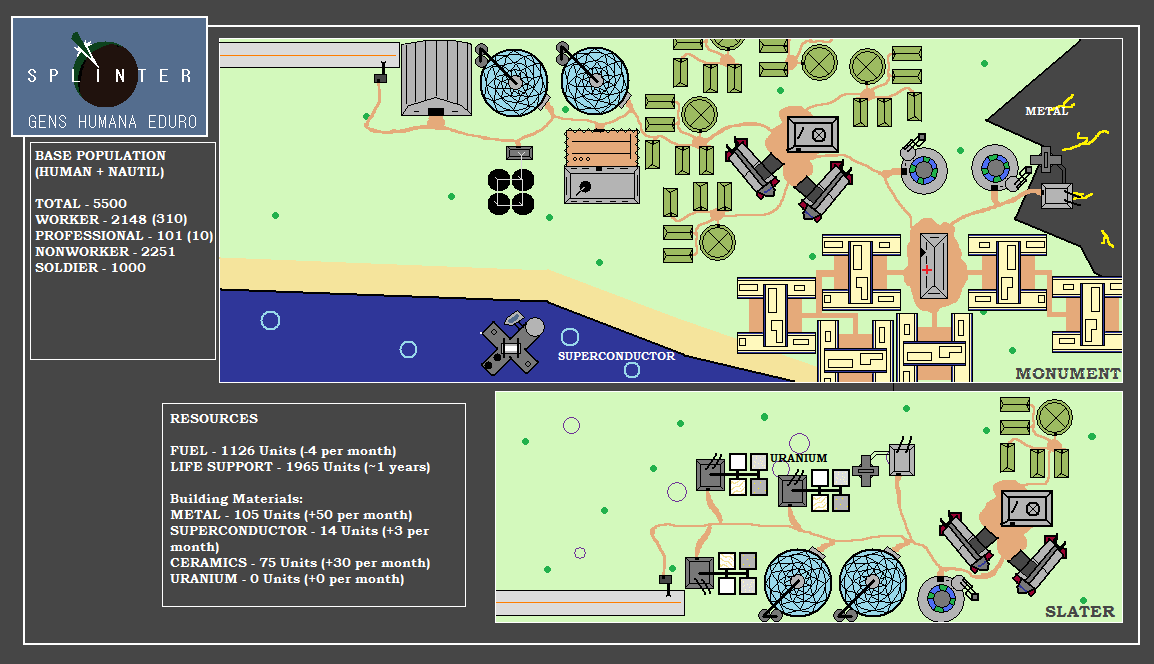Click the FUEL resource line

[x=283, y=451]
